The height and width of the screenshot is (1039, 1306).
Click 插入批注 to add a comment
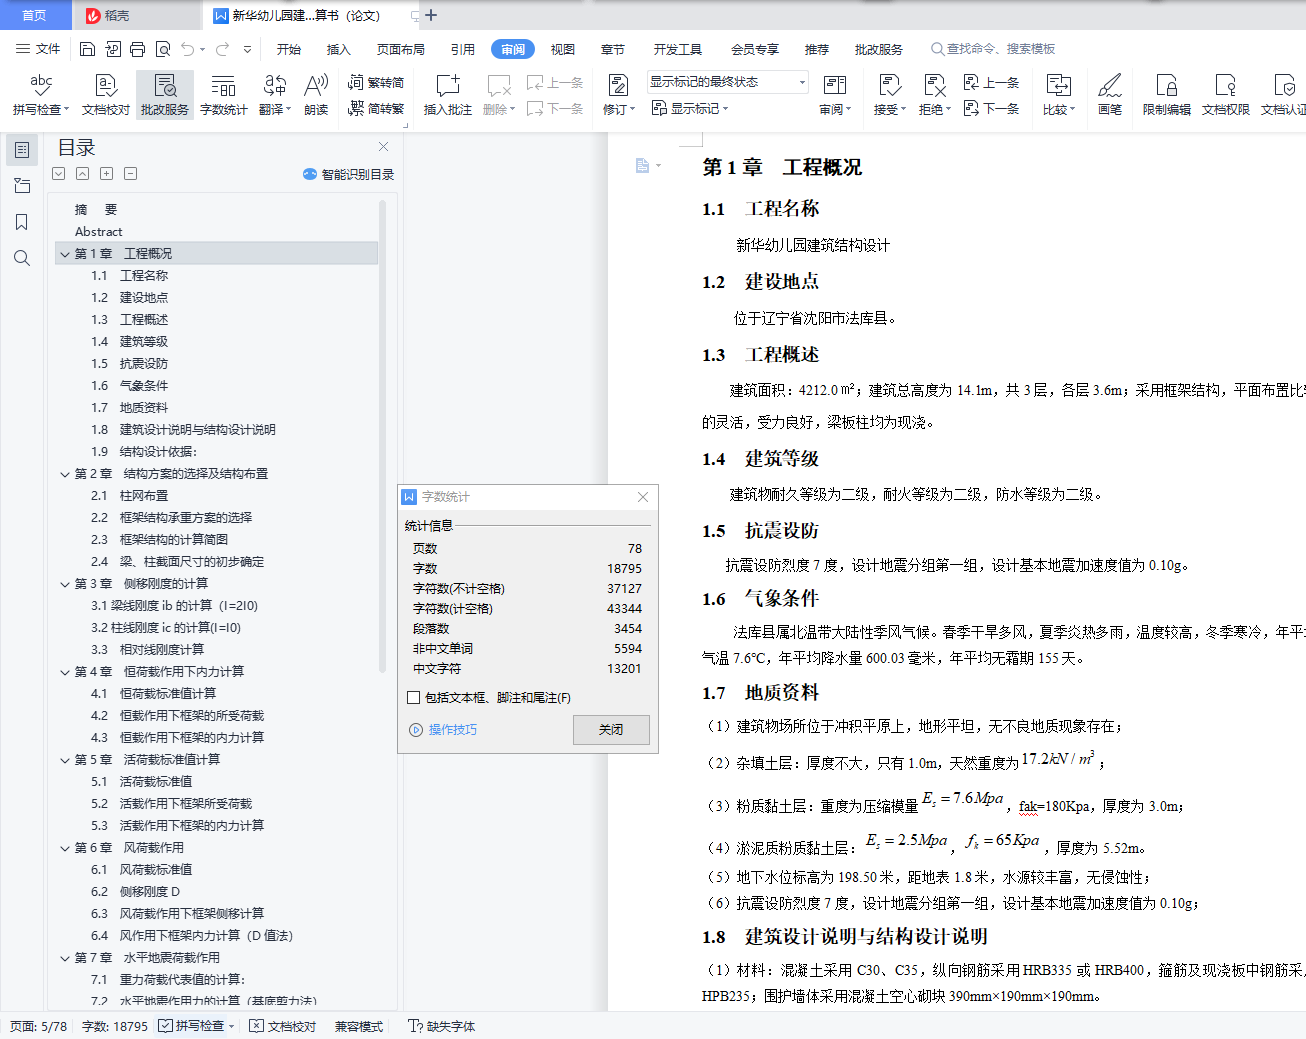(x=448, y=95)
